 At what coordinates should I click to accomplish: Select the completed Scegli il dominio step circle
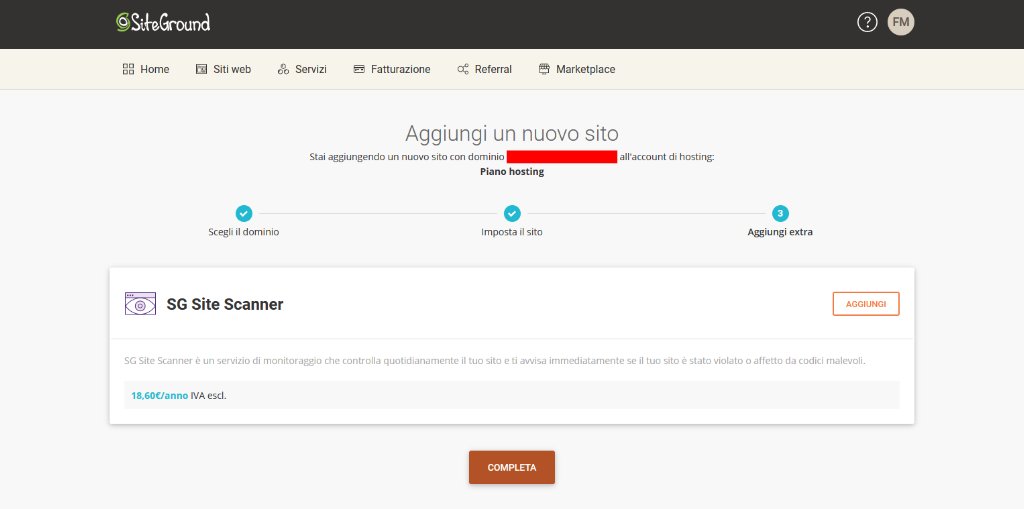pos(244,213)
